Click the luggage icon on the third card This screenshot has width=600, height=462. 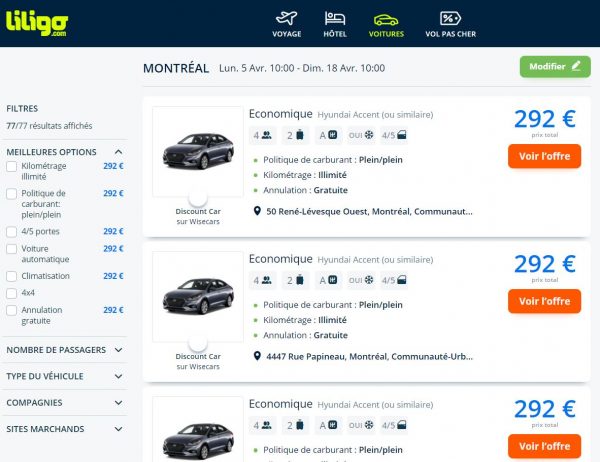pyautogui.click(x=295, y=425)
